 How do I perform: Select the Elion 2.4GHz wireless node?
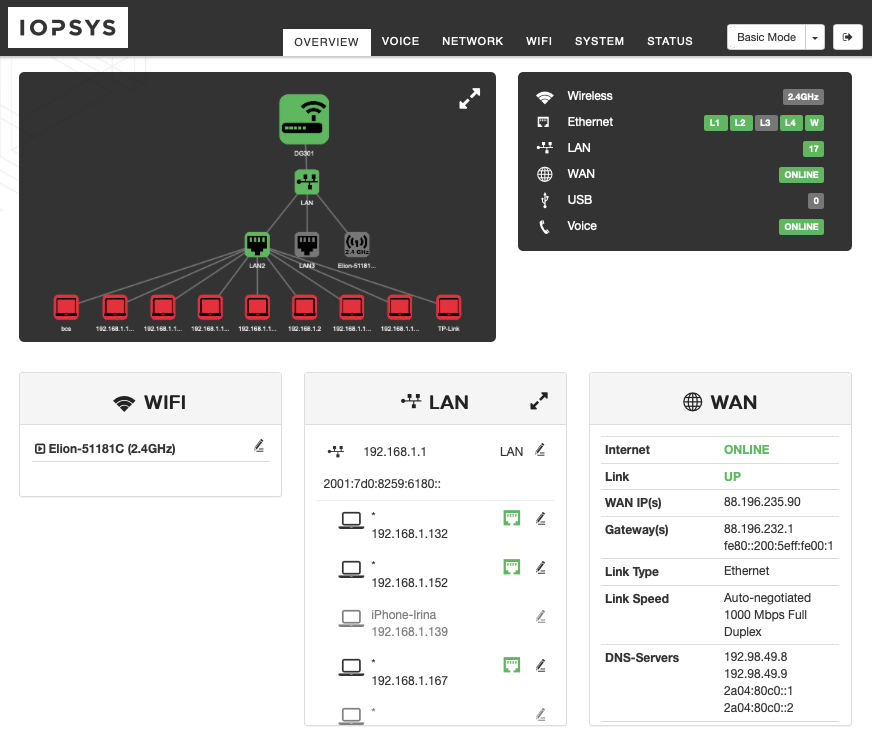click(356, 244)
